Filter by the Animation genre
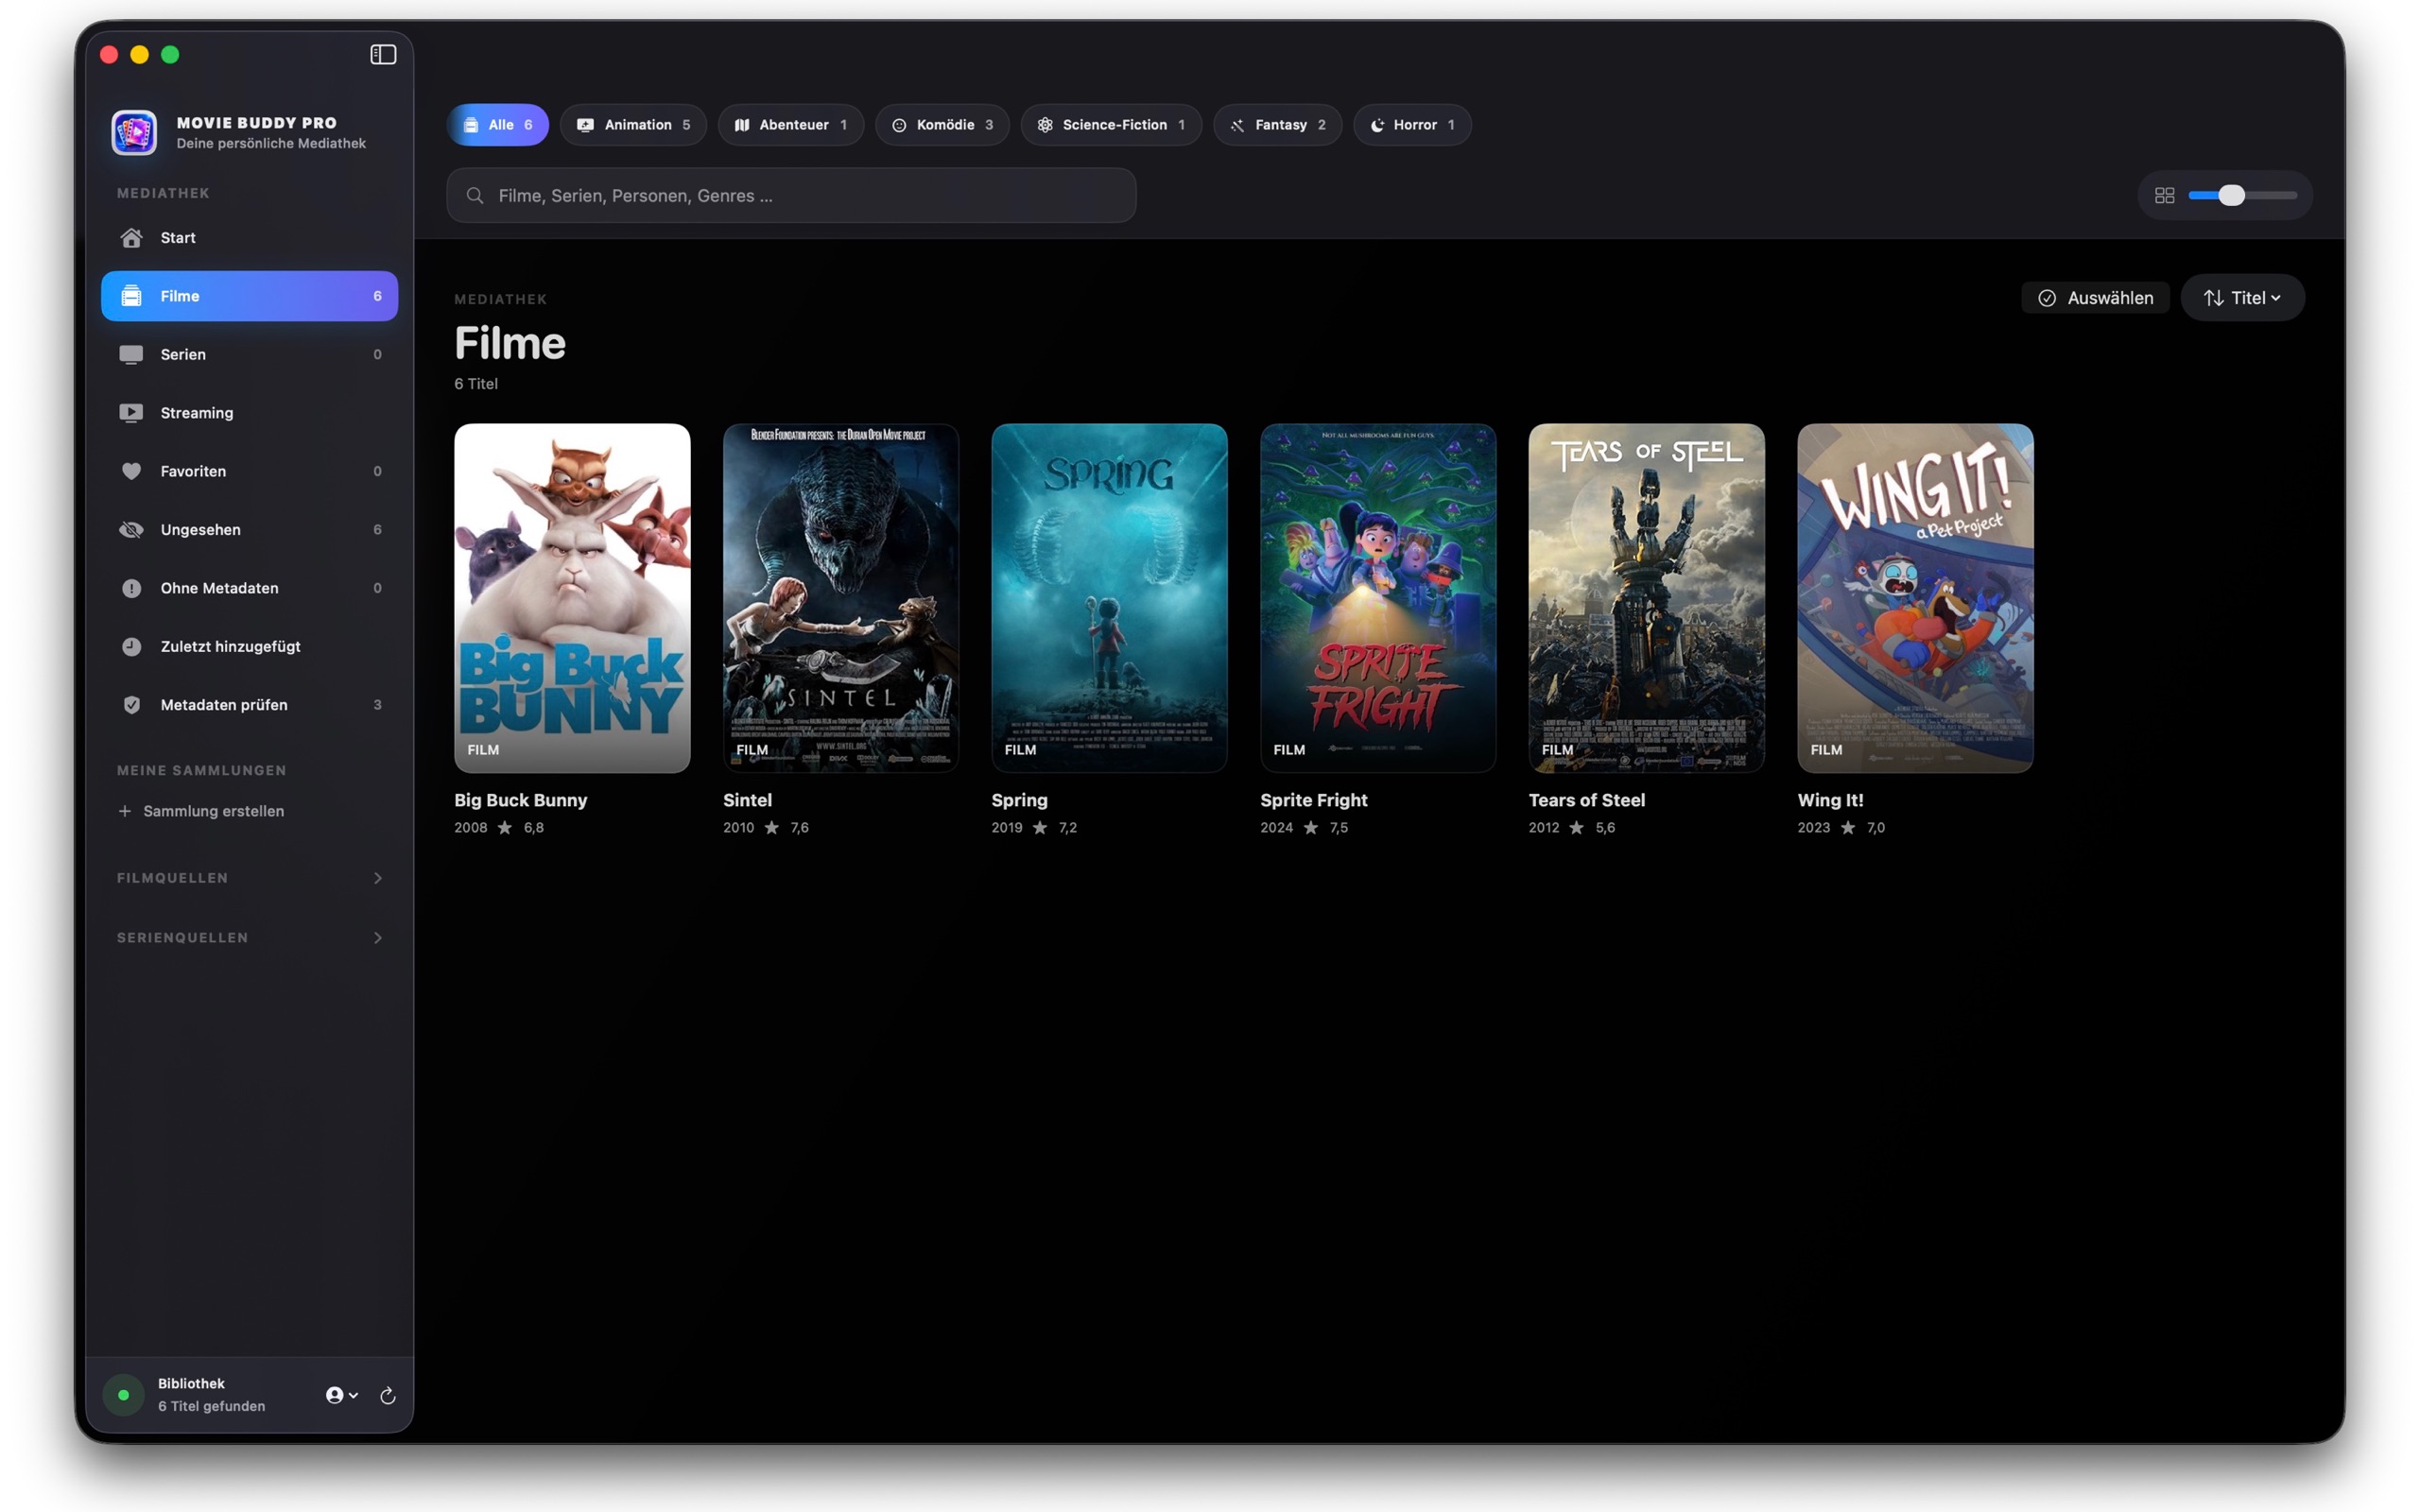 coord(633,125)
